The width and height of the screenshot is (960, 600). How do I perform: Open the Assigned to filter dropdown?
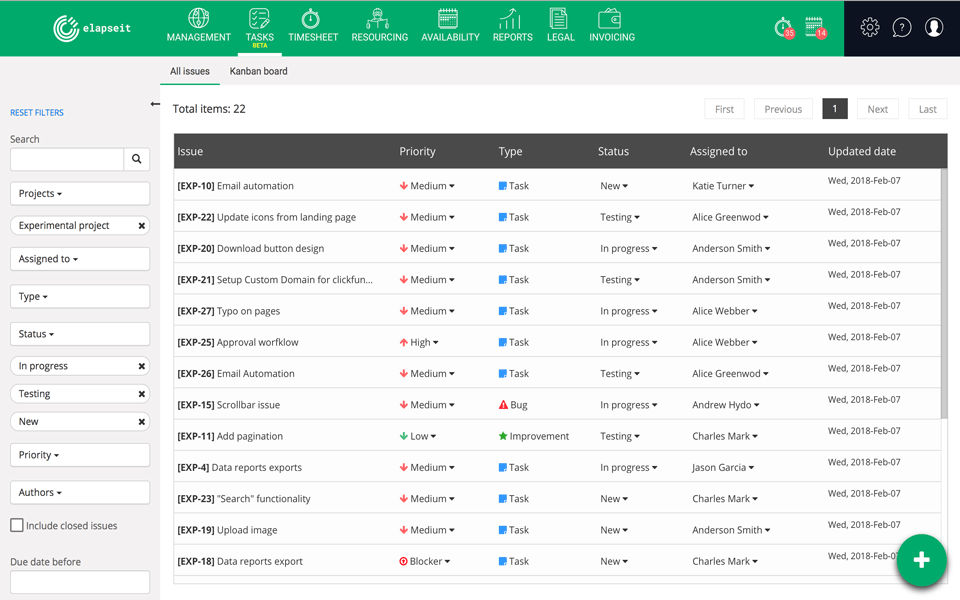click(x=80, y=259)
